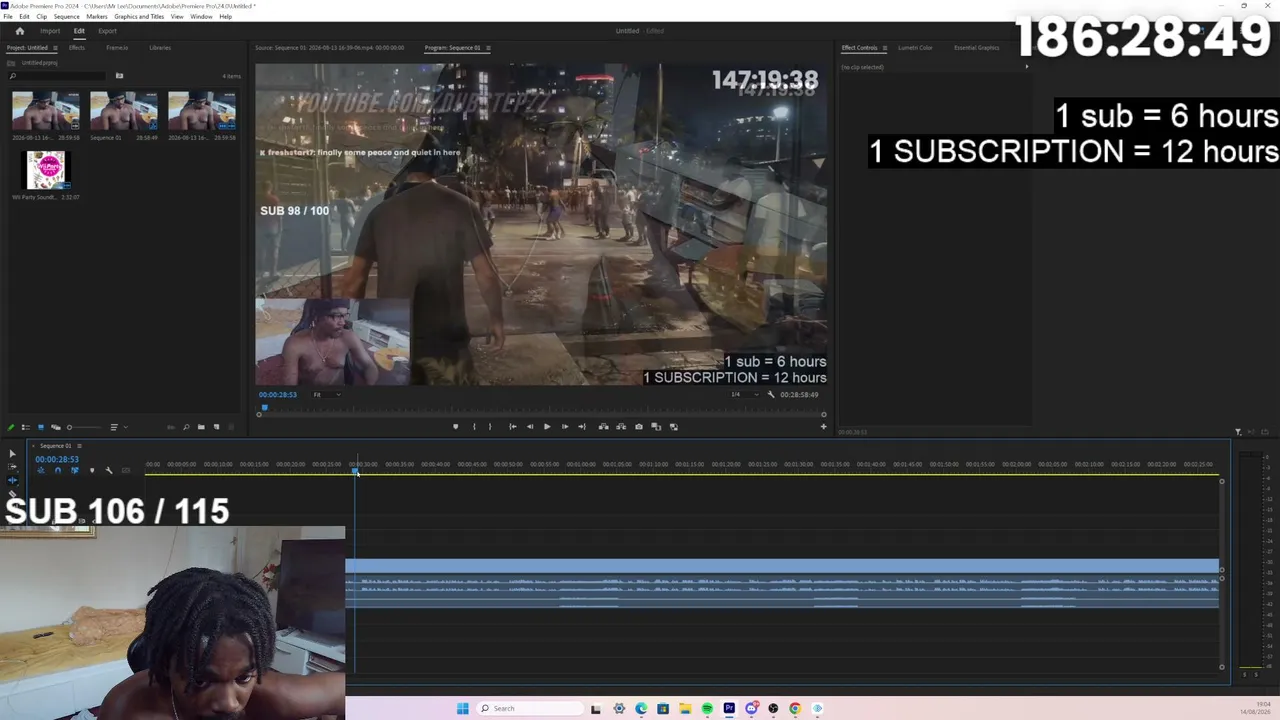This screenshot has height=720, width=1280.
Task: Open the Sequence menu
Action: point(66,17)
